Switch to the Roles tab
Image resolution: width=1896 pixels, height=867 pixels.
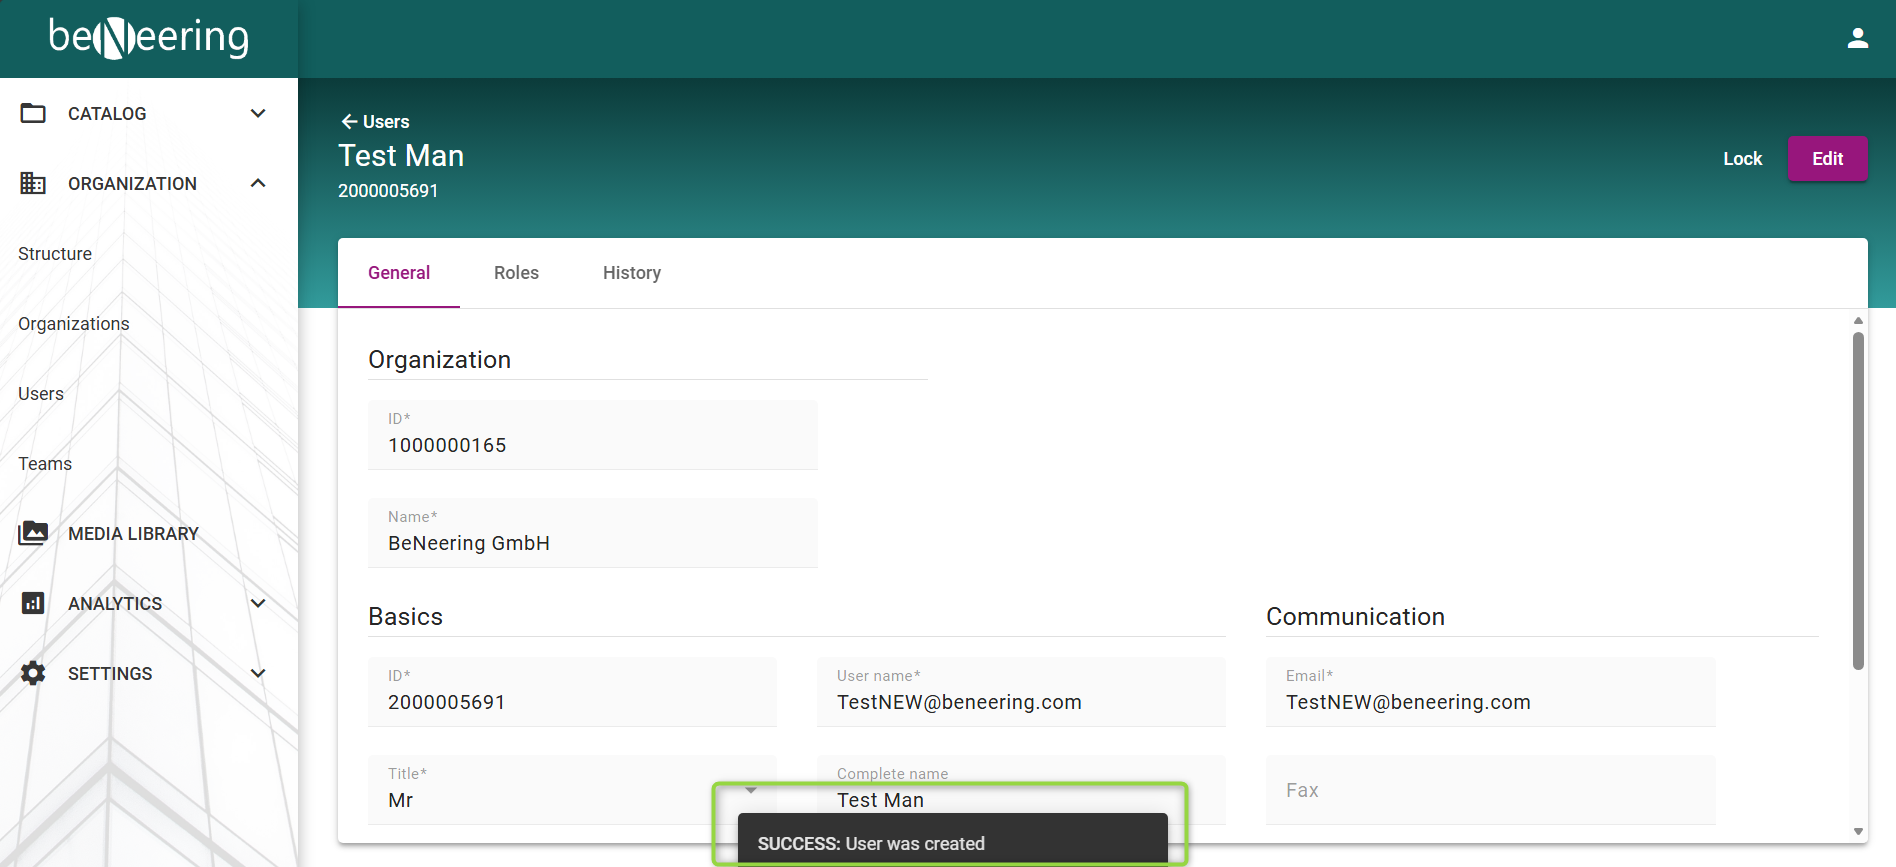(x=516, y=273)
